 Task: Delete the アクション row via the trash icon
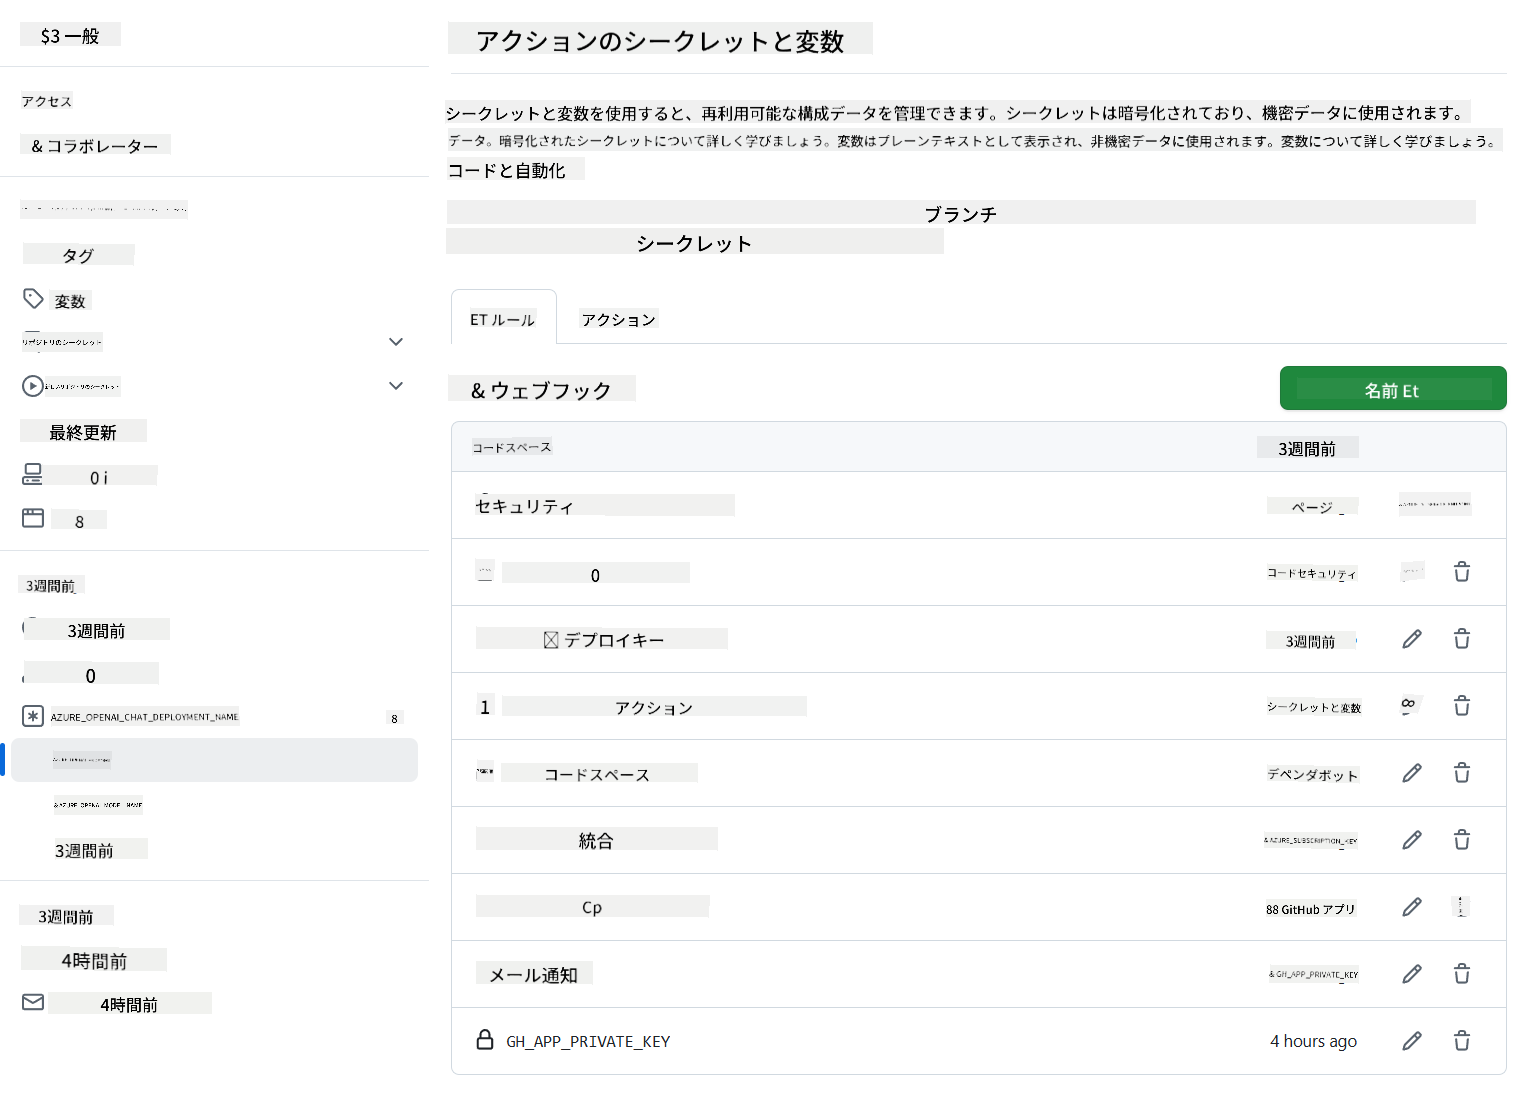coord(1461,706)
